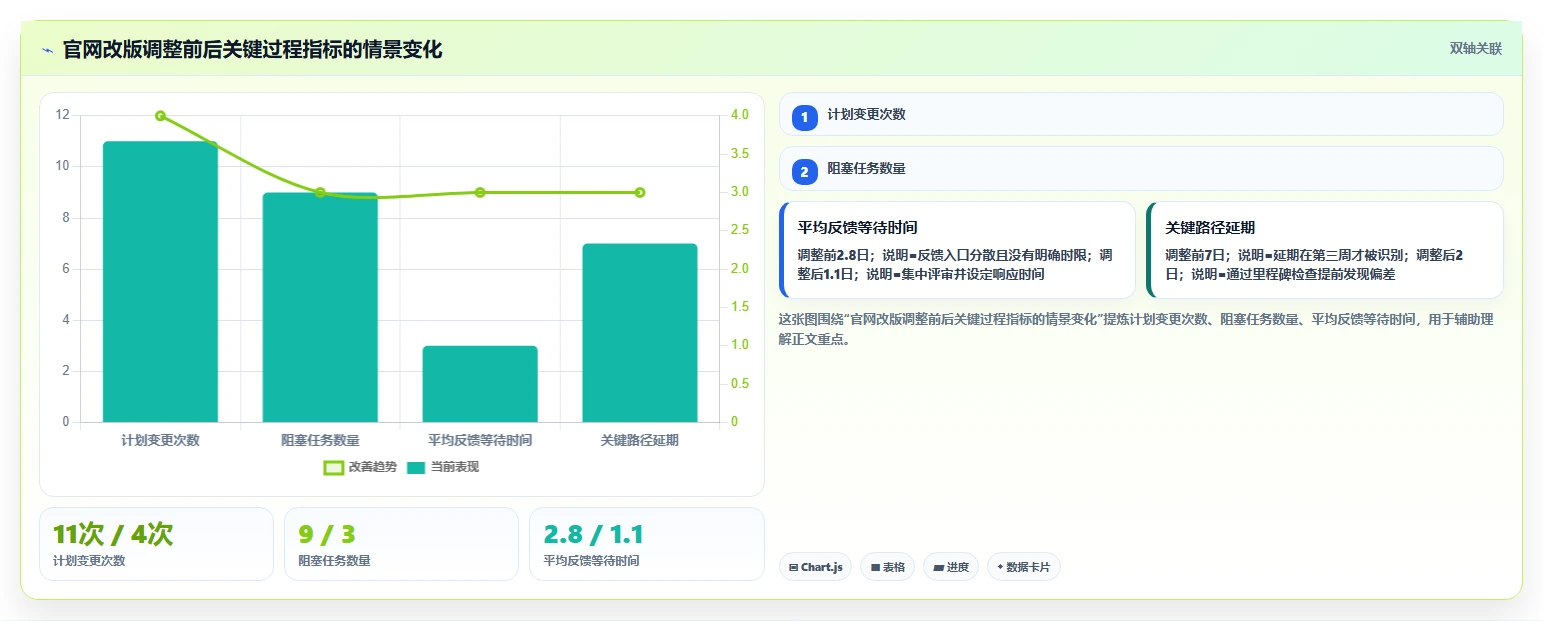Select the 平均反馈等待时间 bar in the chart

coord(480,384)
